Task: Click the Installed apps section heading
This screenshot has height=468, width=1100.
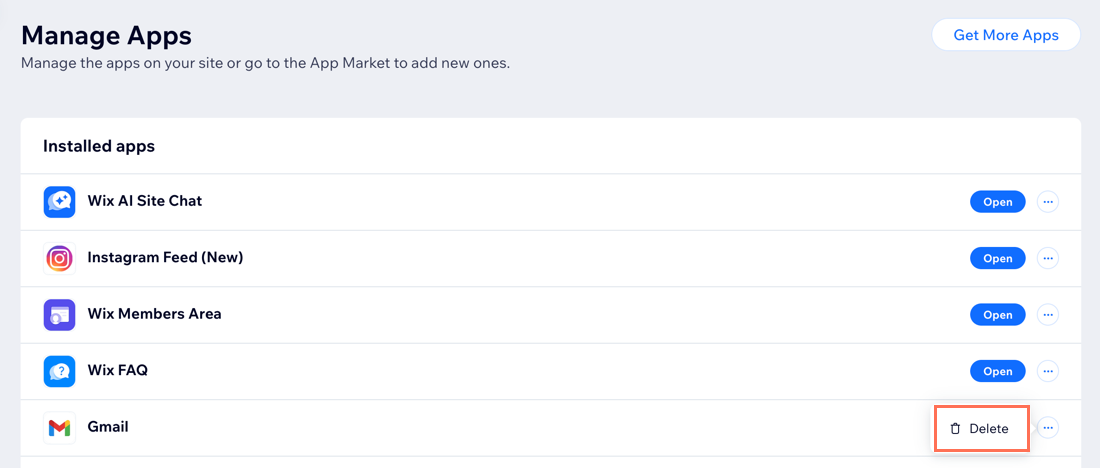Action: click(x=99, y=147)
